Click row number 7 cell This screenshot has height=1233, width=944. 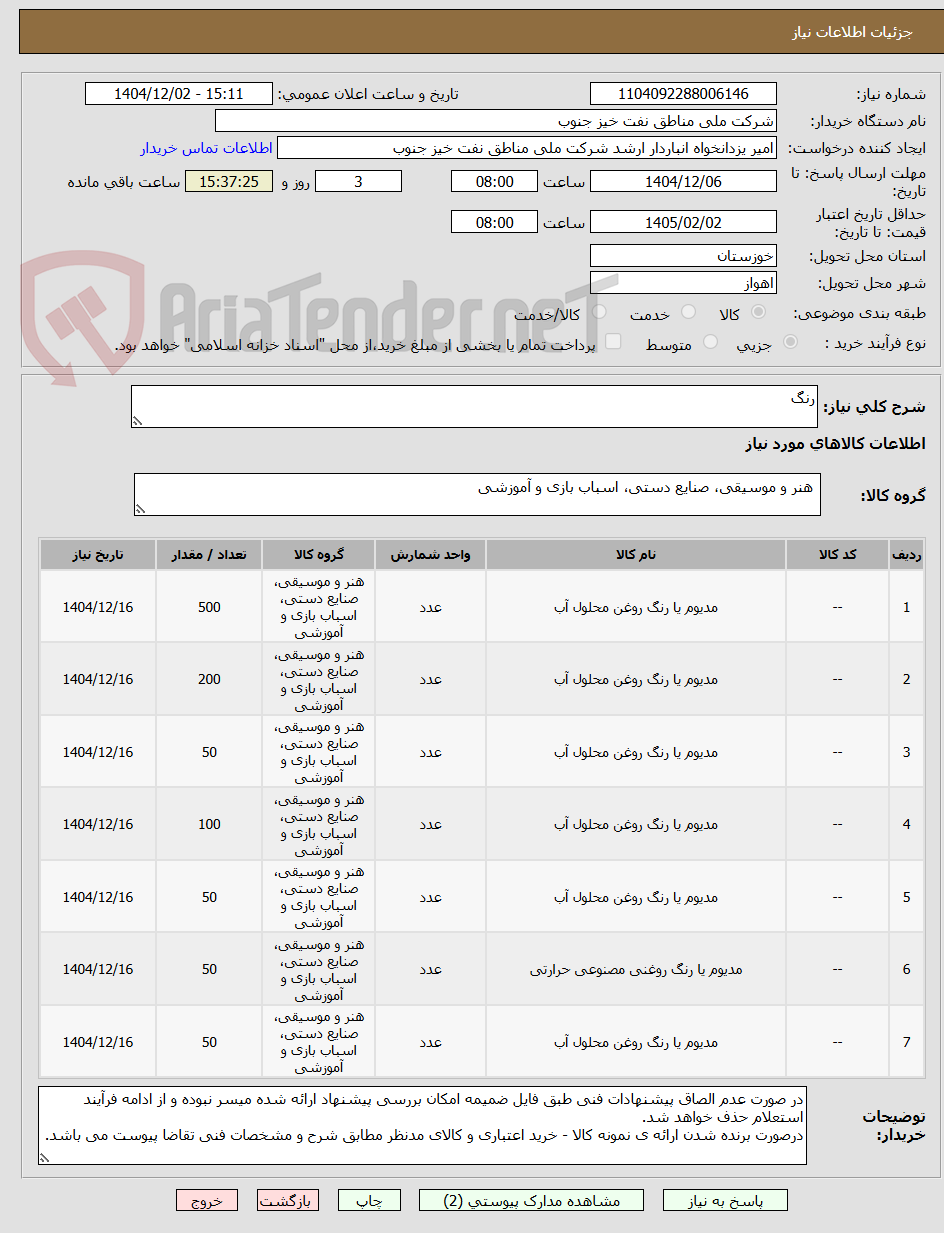[907, 1042]
